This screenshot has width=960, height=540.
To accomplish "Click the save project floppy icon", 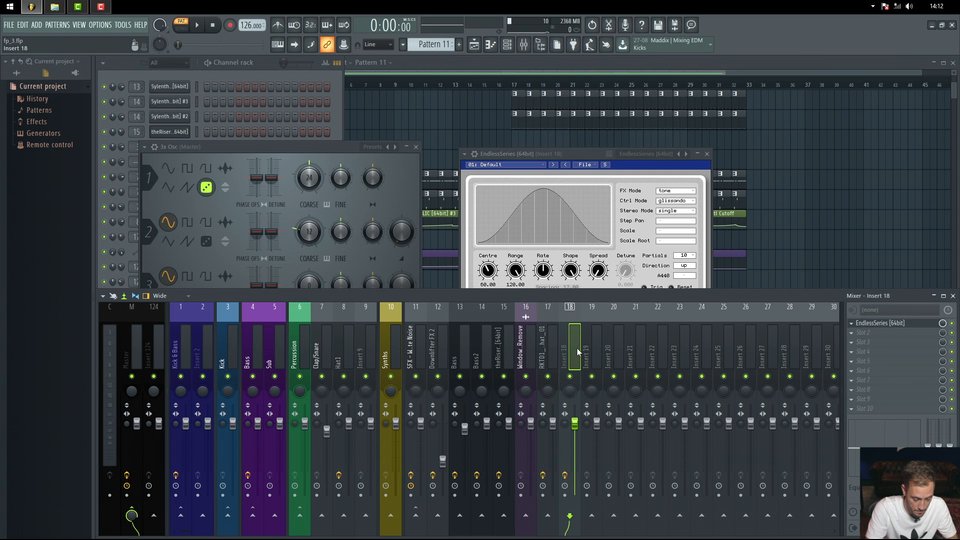I will pos(658,25).
